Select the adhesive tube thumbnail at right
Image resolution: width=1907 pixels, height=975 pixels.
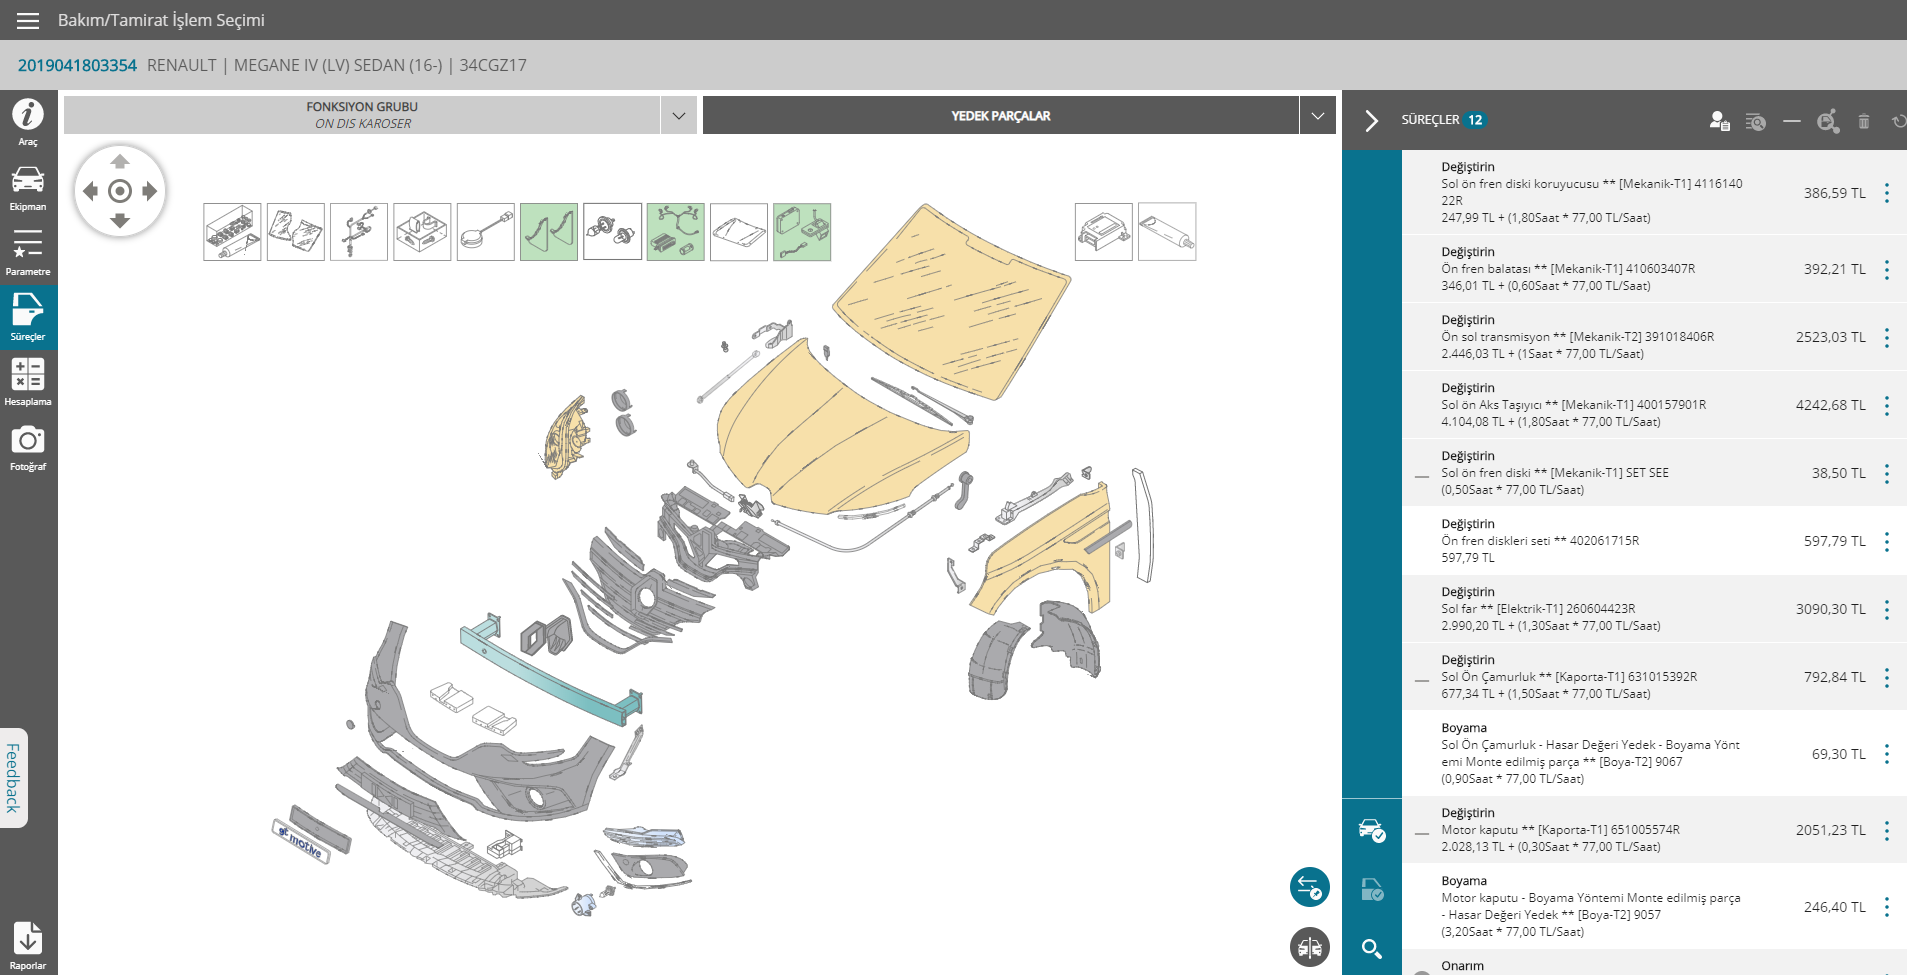tap(1166, 232)
